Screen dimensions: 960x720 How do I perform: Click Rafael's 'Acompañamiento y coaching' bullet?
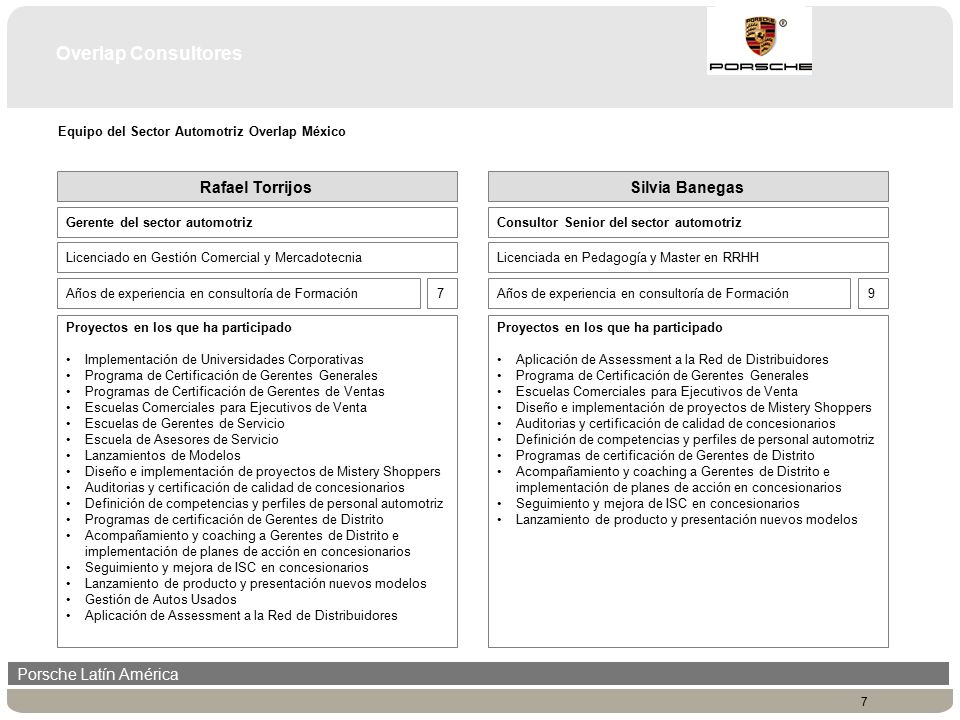pos(247,543)
